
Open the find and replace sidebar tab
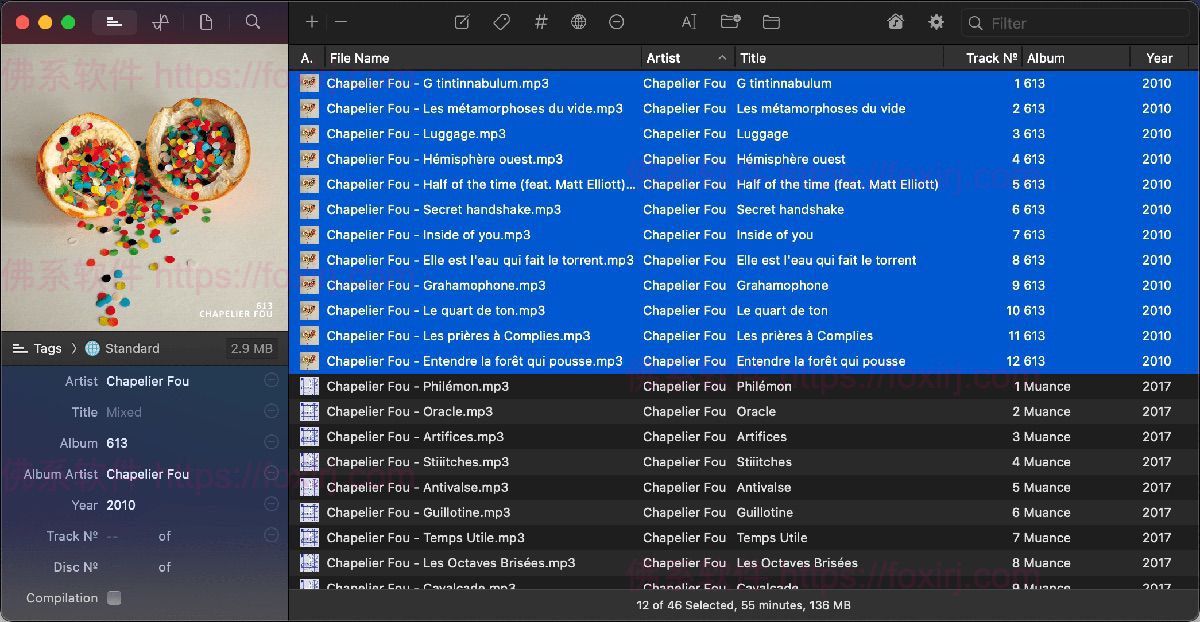coord(253,22)
